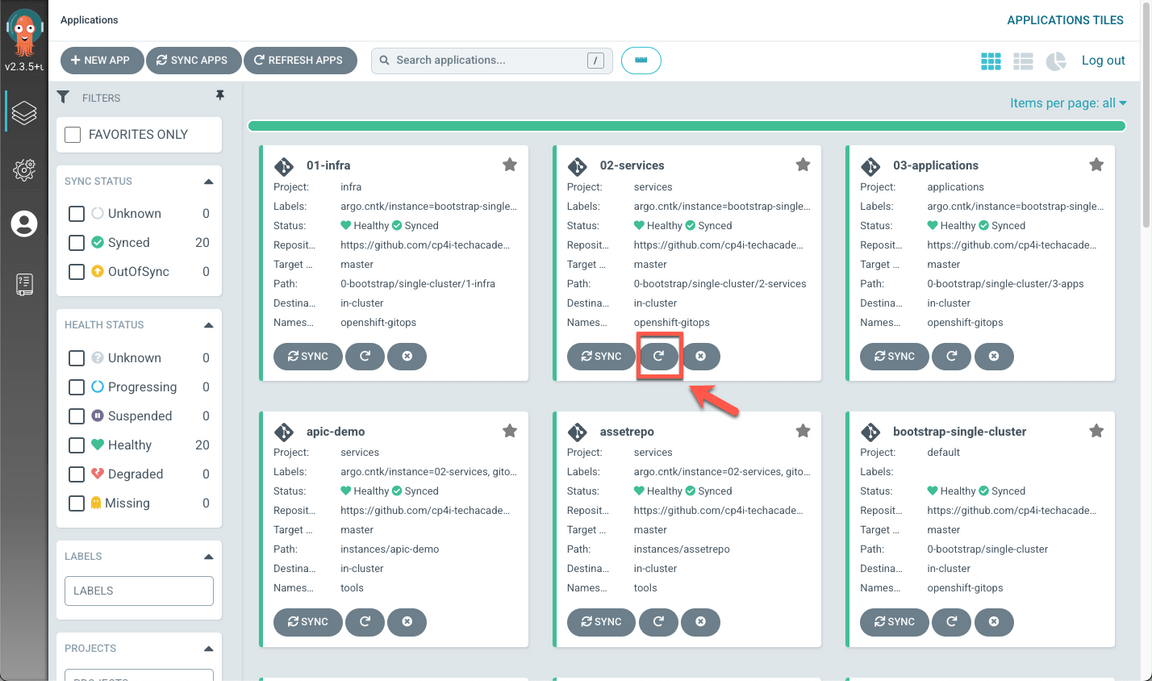
Task: Favorite the 03-applications app with star
Action: 1096,165
